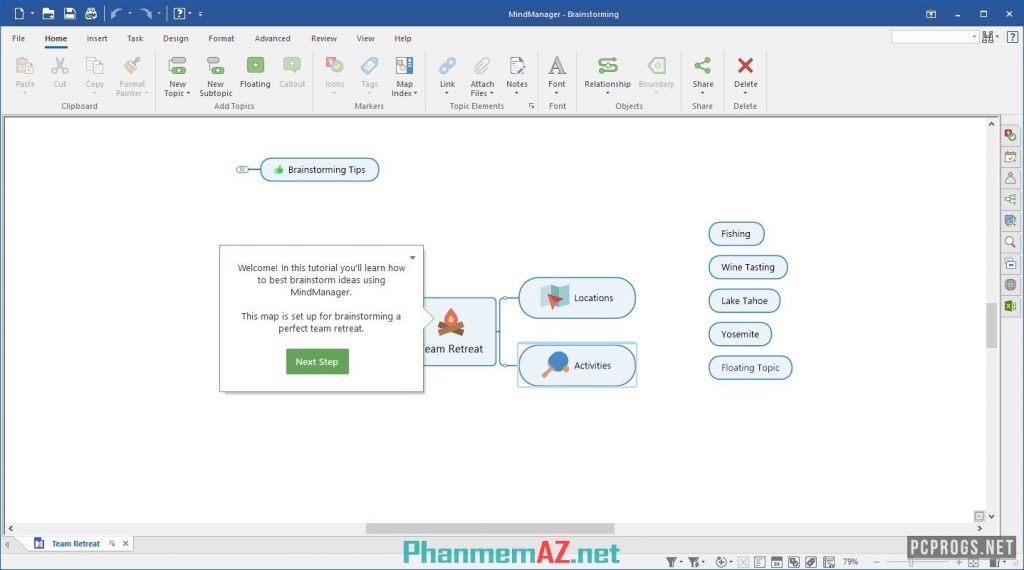Select the Brainstorming Tips topic
The width and height of the screenshot is (1024, 570).
(x=319, y=170)
